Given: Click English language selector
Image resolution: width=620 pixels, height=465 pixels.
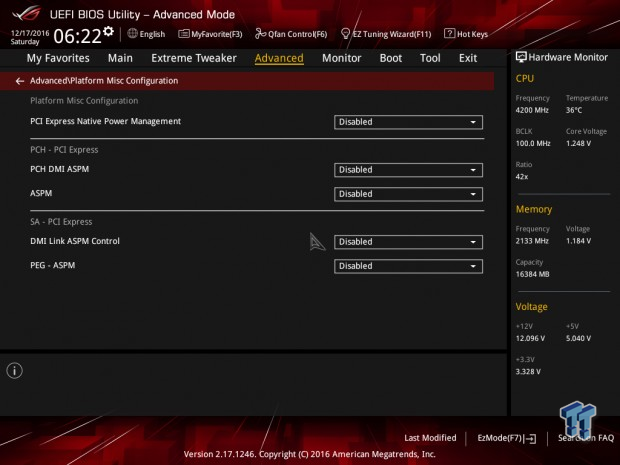Looking at the screenshot, I should tap(152, 34).
